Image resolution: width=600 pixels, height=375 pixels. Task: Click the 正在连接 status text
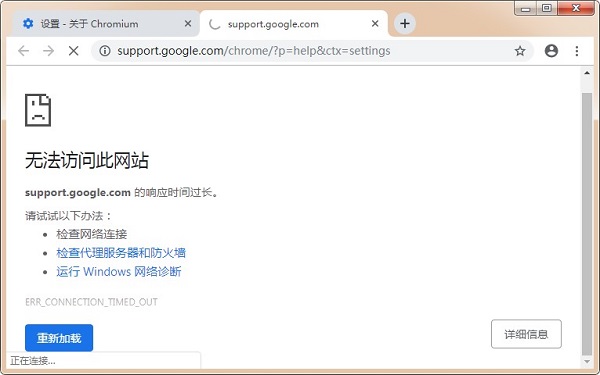click(x=33, y=361)
